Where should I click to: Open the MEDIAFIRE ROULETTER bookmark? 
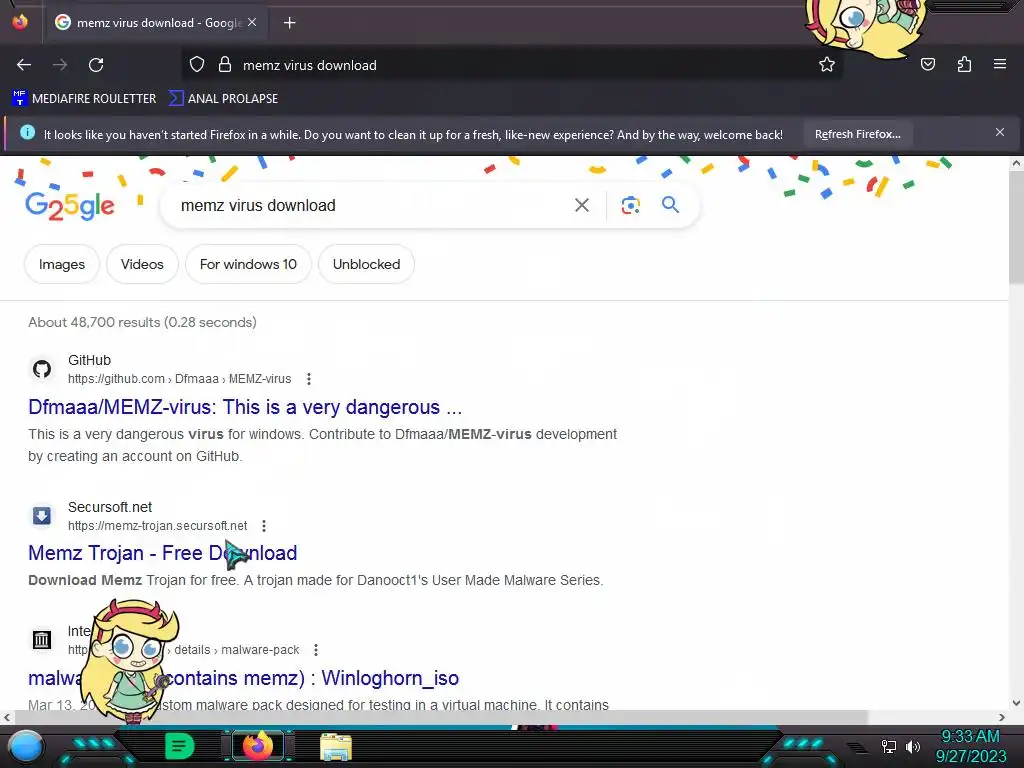click(x=84, y=99)
